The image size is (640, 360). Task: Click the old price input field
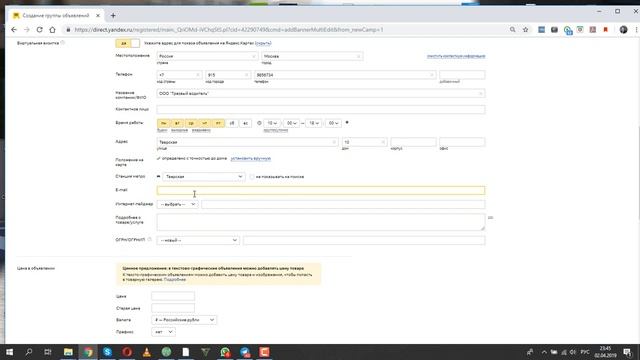[x=173, y=308]
